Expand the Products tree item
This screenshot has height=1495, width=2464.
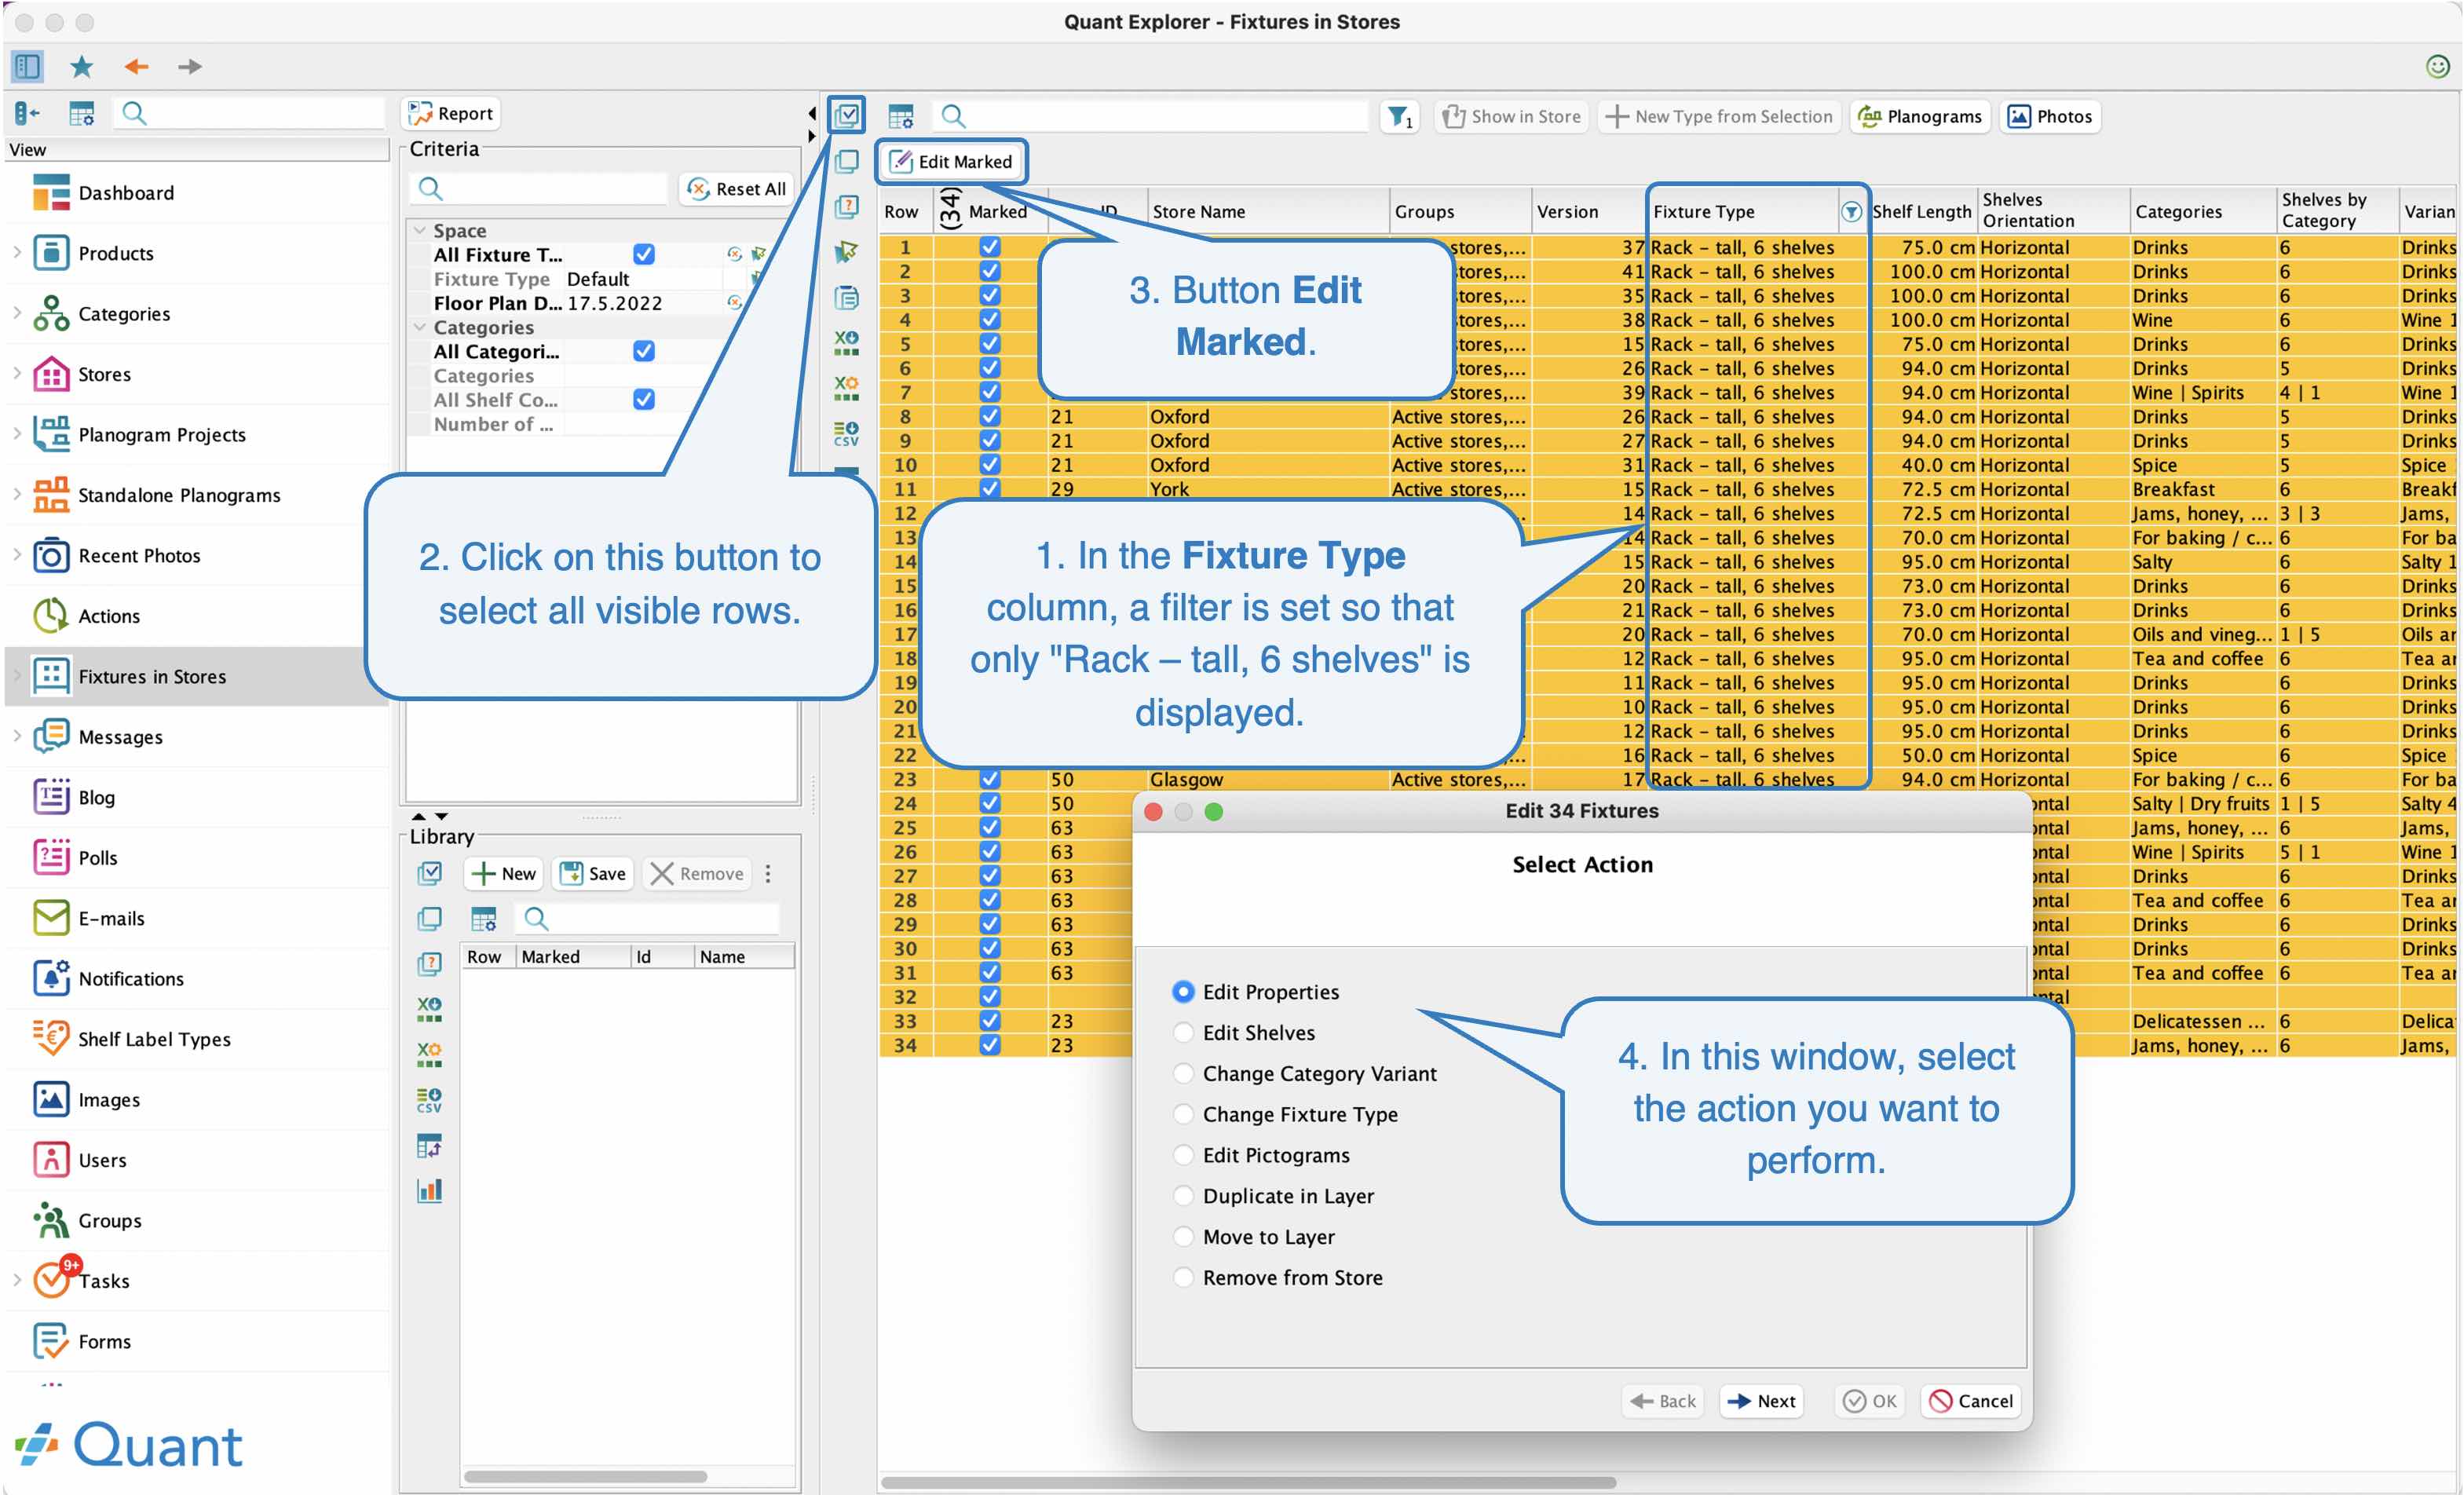[17, 253]
